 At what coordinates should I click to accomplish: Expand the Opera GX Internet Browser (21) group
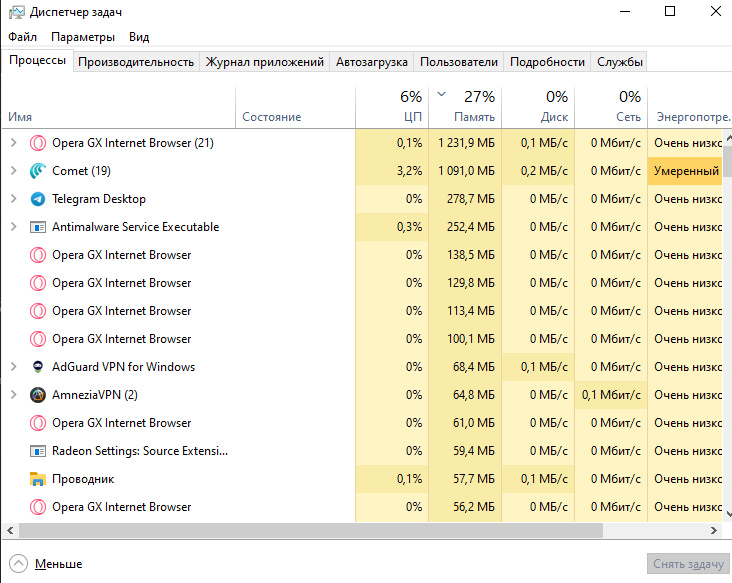point(13,143)
